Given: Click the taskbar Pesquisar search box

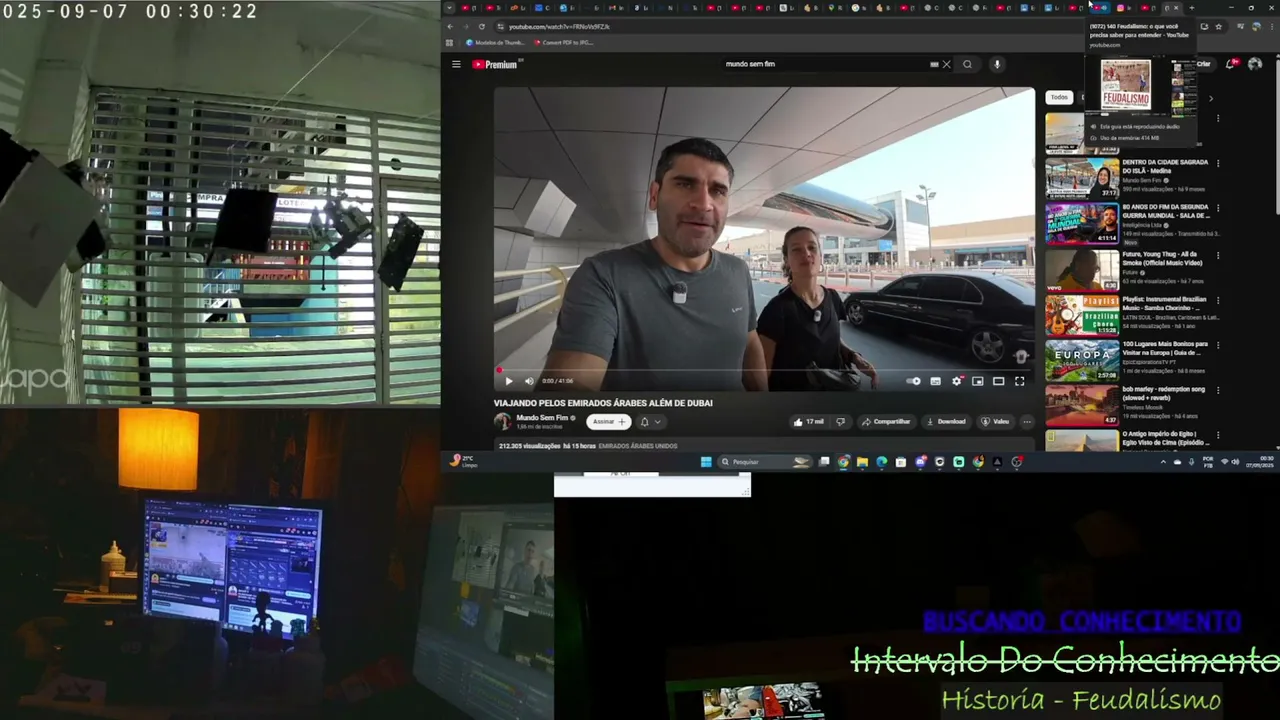Looking at the screenshot, I should click(765, 462).
